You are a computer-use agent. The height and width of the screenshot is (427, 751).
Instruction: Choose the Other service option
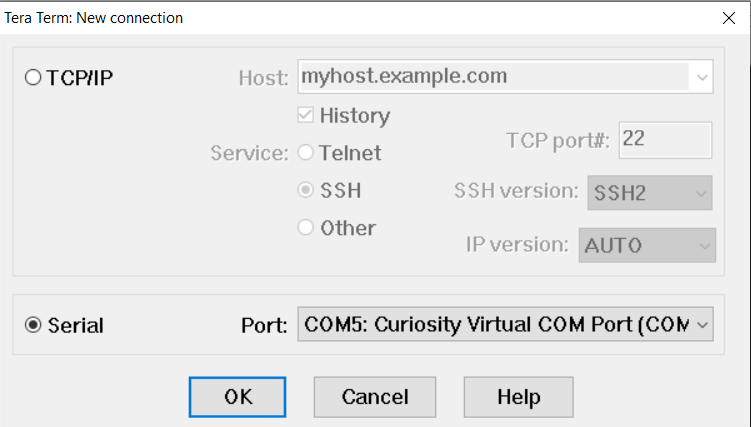pos(307,228)
